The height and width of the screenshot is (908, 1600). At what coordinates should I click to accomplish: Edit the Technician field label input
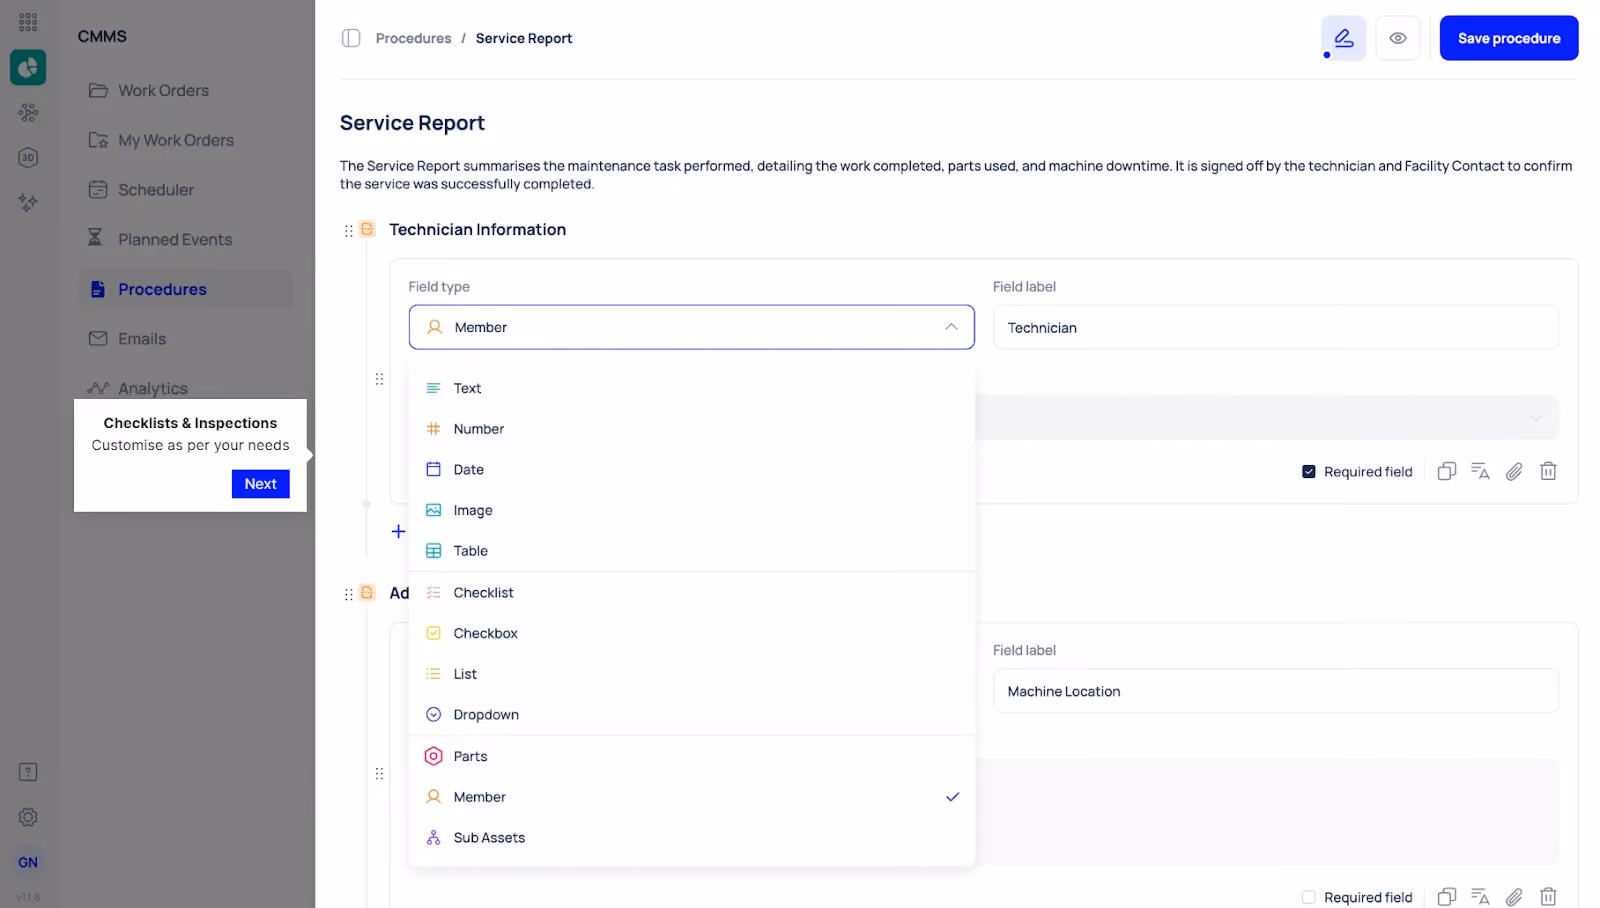(1276, 328)
